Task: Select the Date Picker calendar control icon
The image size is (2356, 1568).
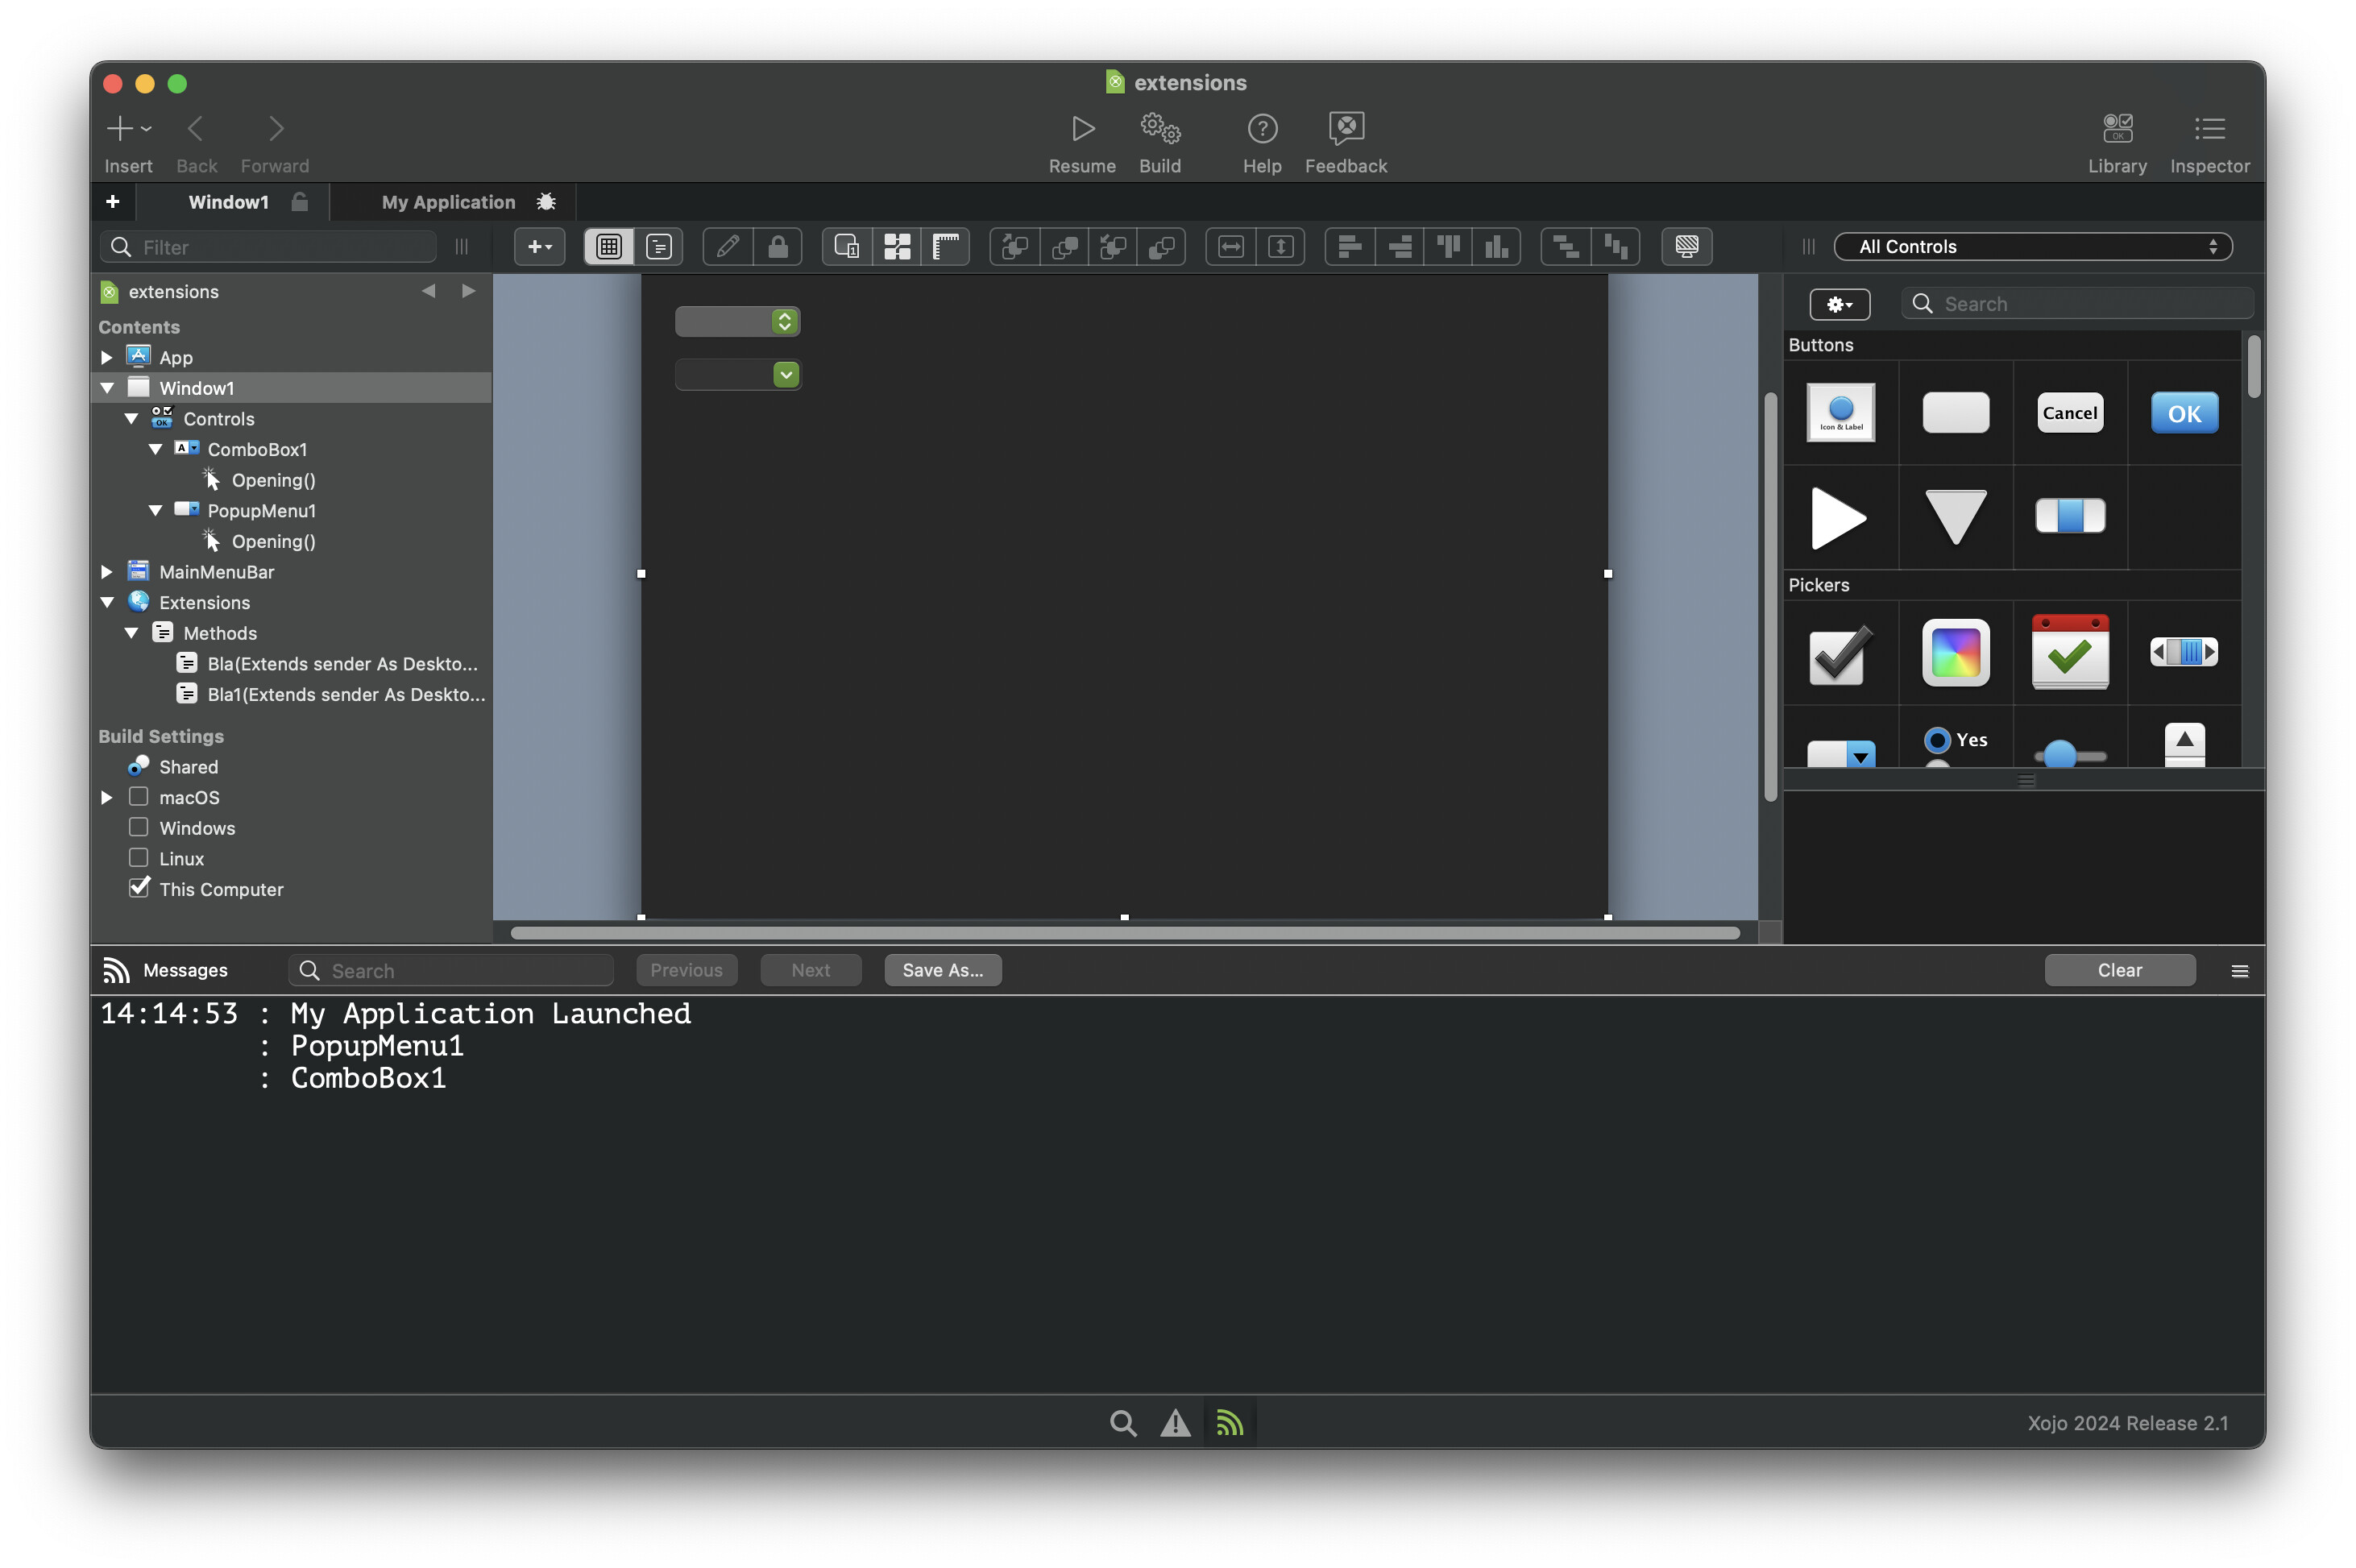Action: click(x=2069, y=653)
